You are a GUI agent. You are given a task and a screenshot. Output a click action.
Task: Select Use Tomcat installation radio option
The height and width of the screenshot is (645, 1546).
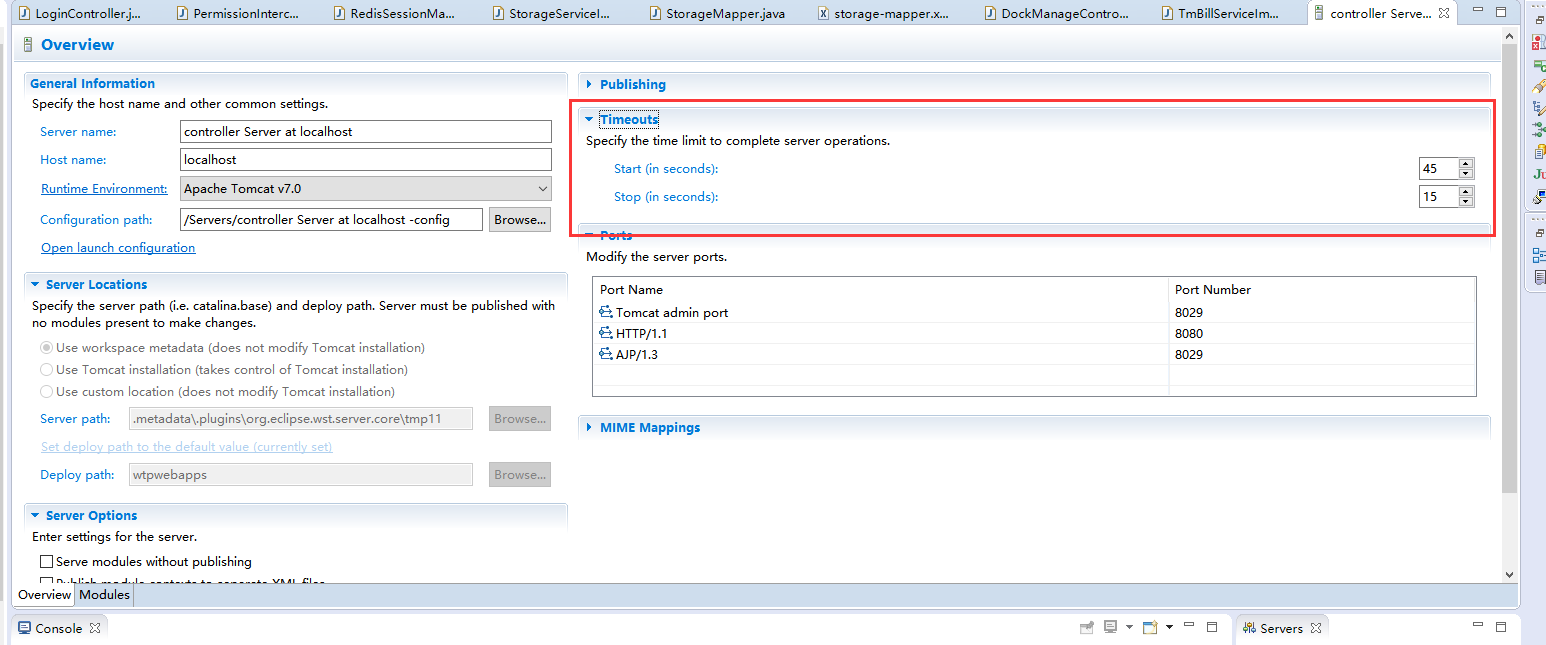pos(46,370)
